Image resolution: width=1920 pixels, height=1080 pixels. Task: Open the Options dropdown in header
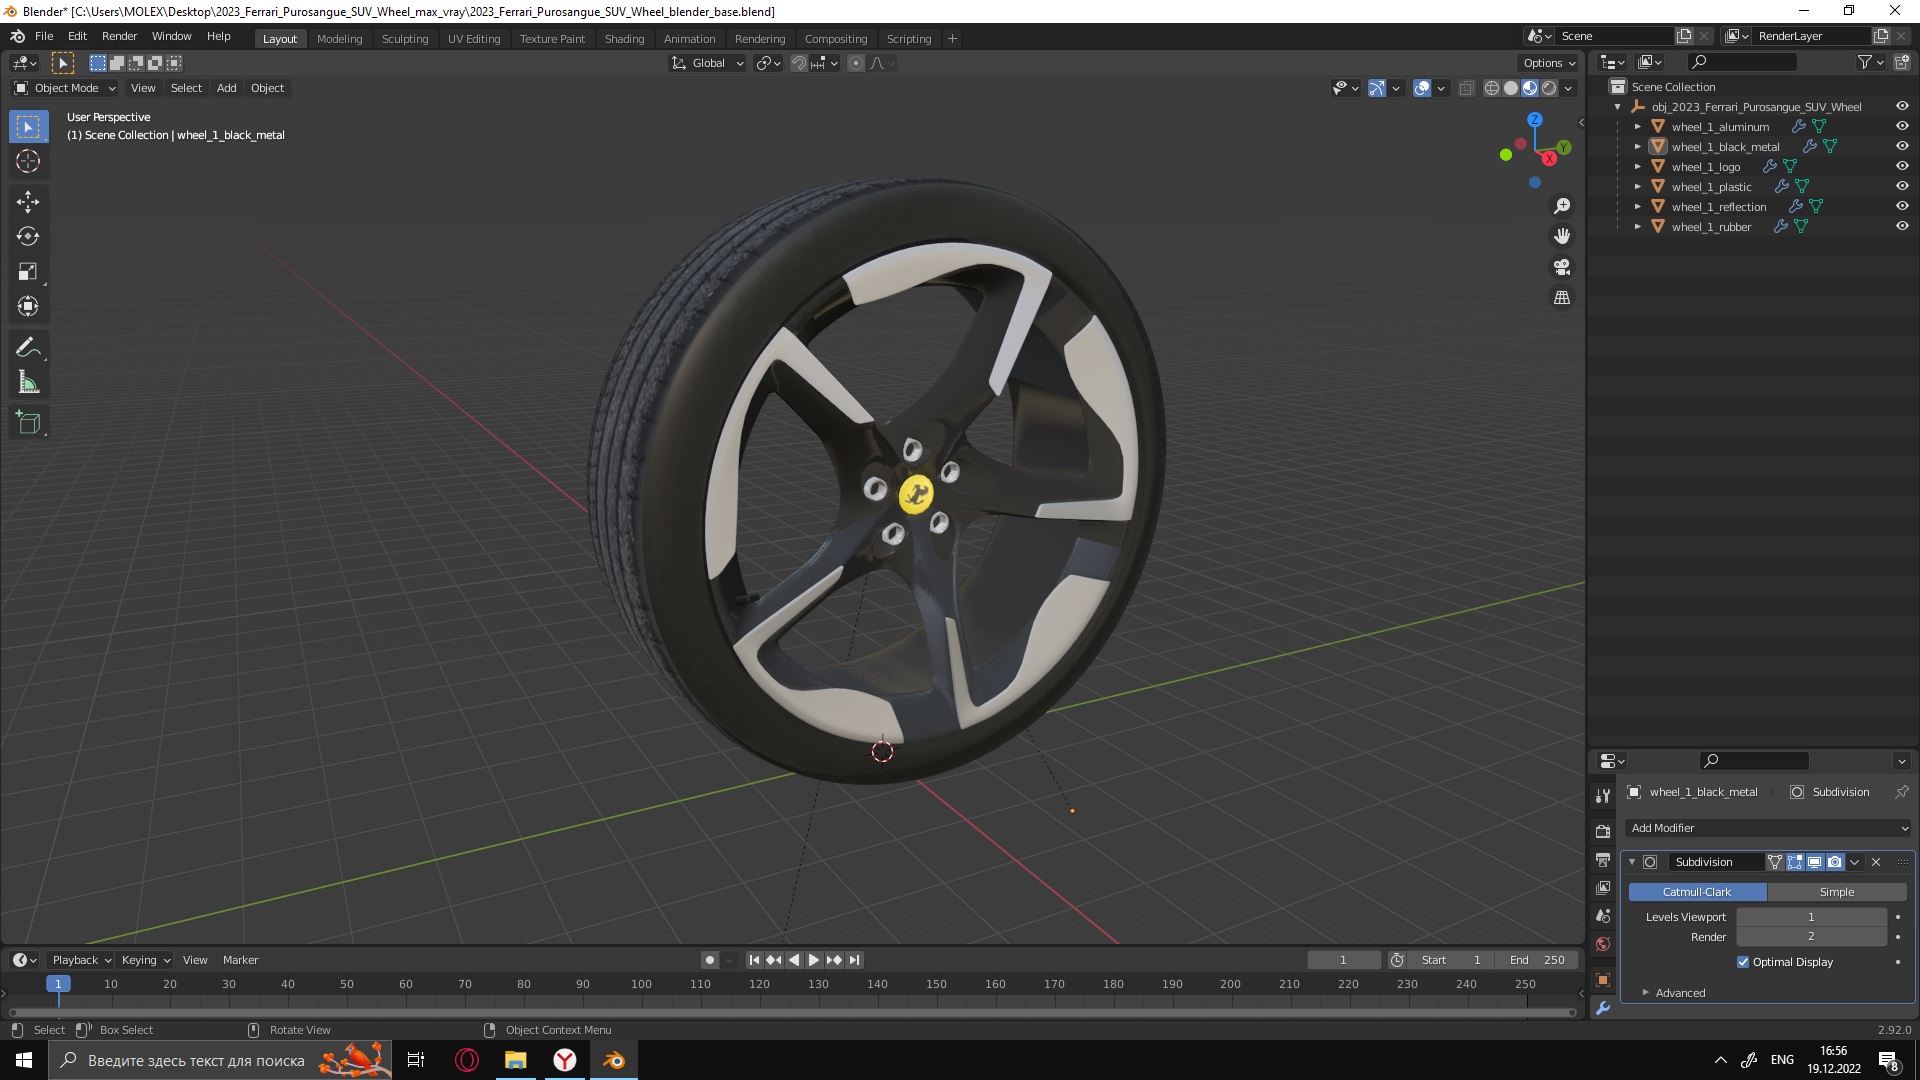[x=1548, y=63]
